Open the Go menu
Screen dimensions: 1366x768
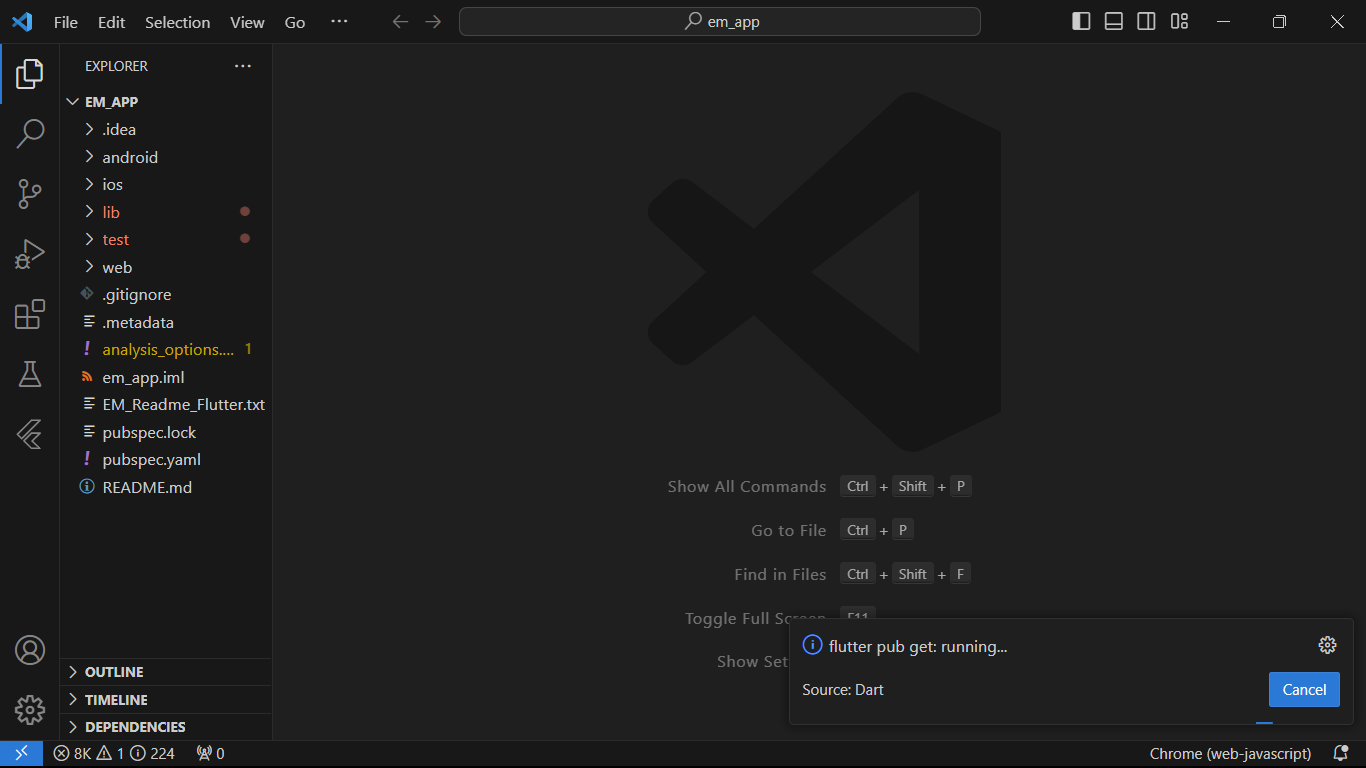(x=295, y=22)
